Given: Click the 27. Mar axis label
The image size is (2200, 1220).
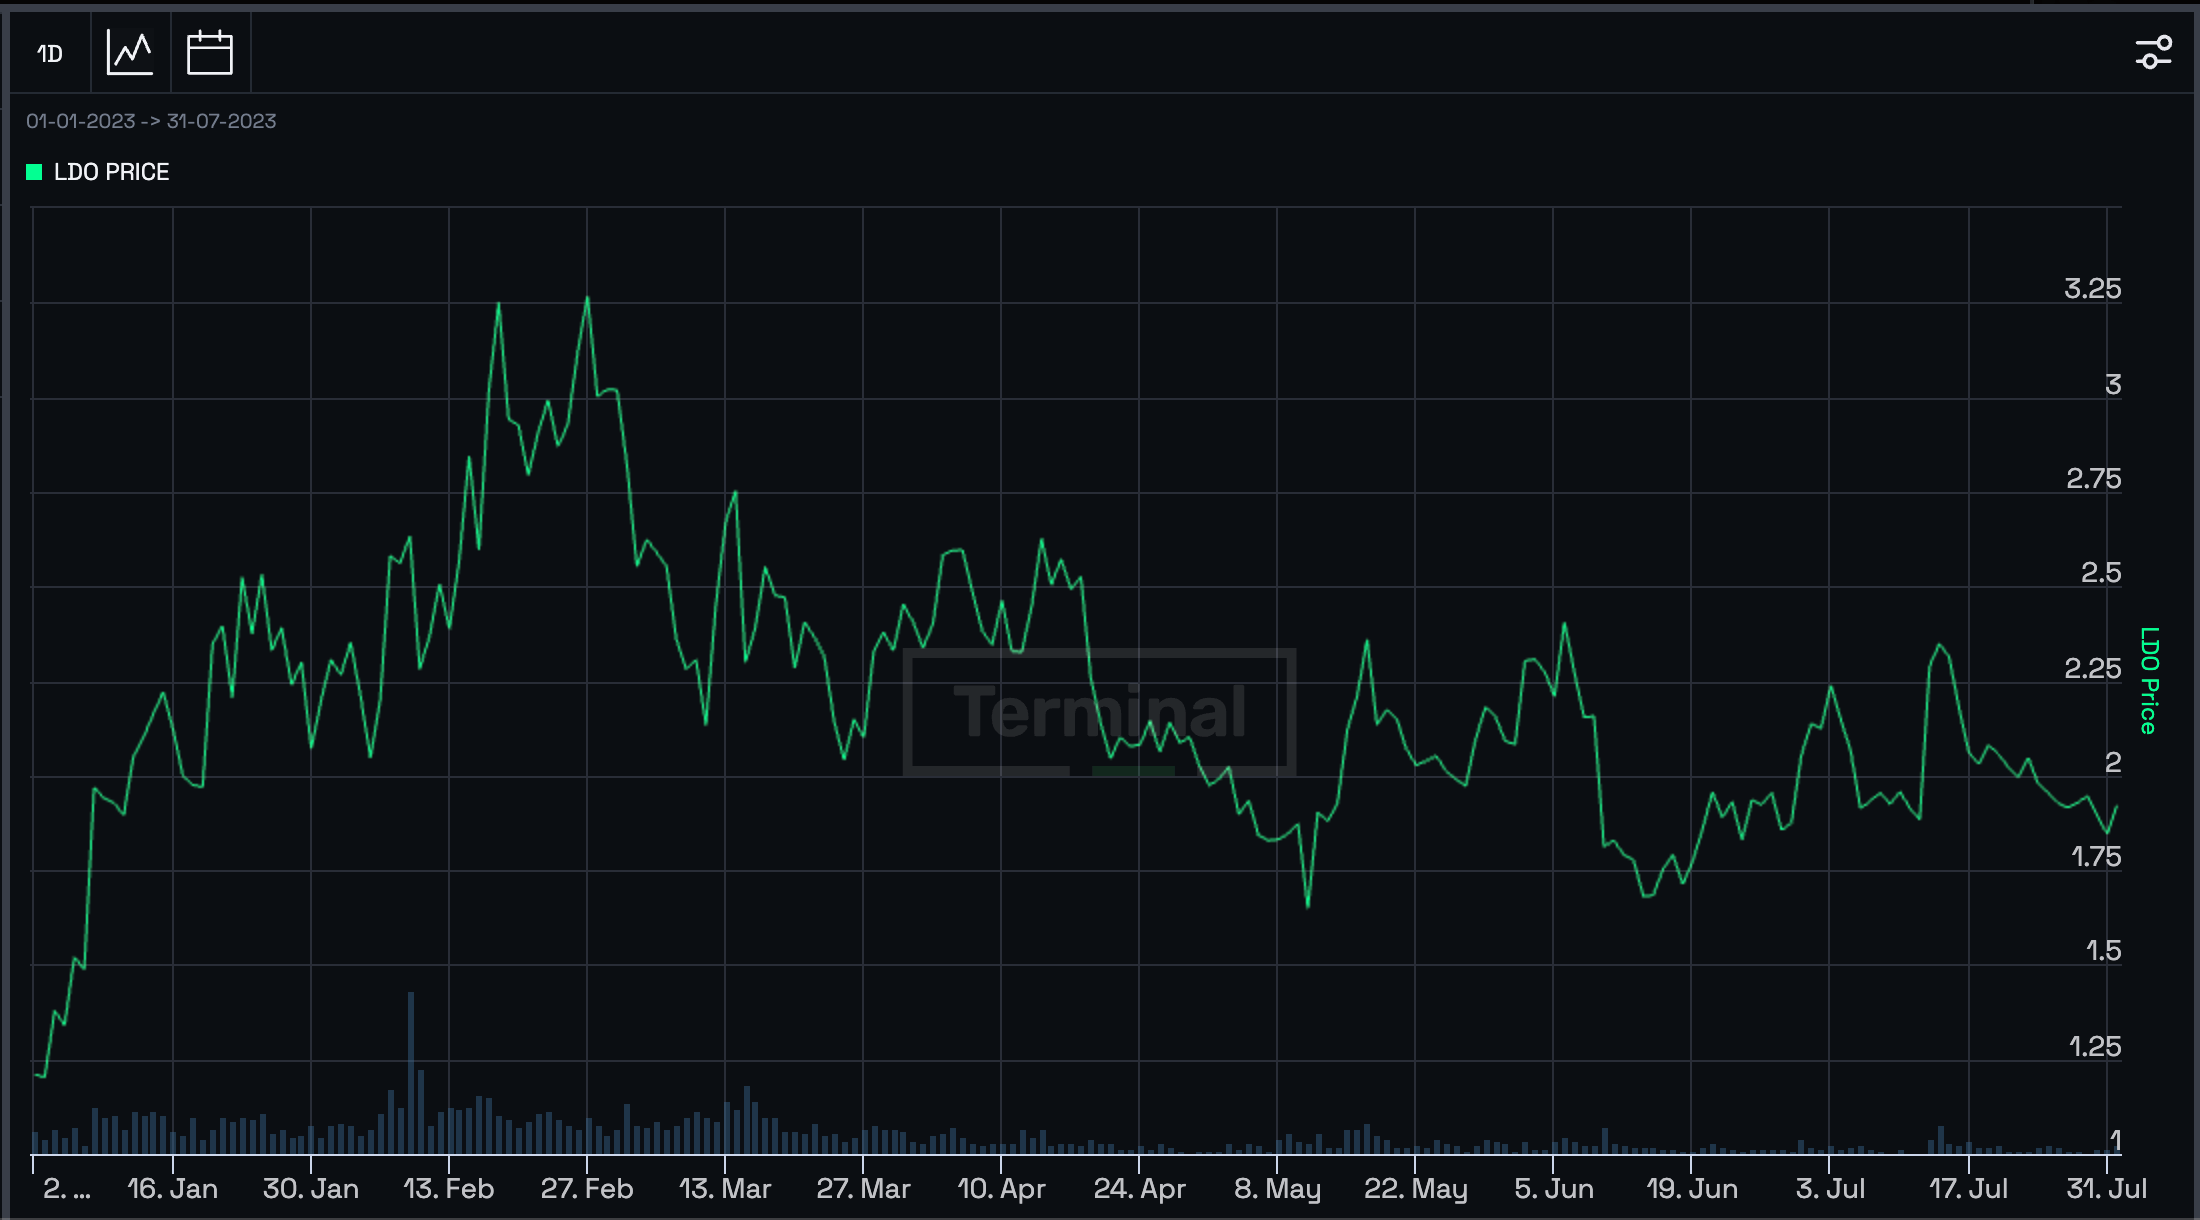Looking at the screenshot, I should tap(863, 1189).
